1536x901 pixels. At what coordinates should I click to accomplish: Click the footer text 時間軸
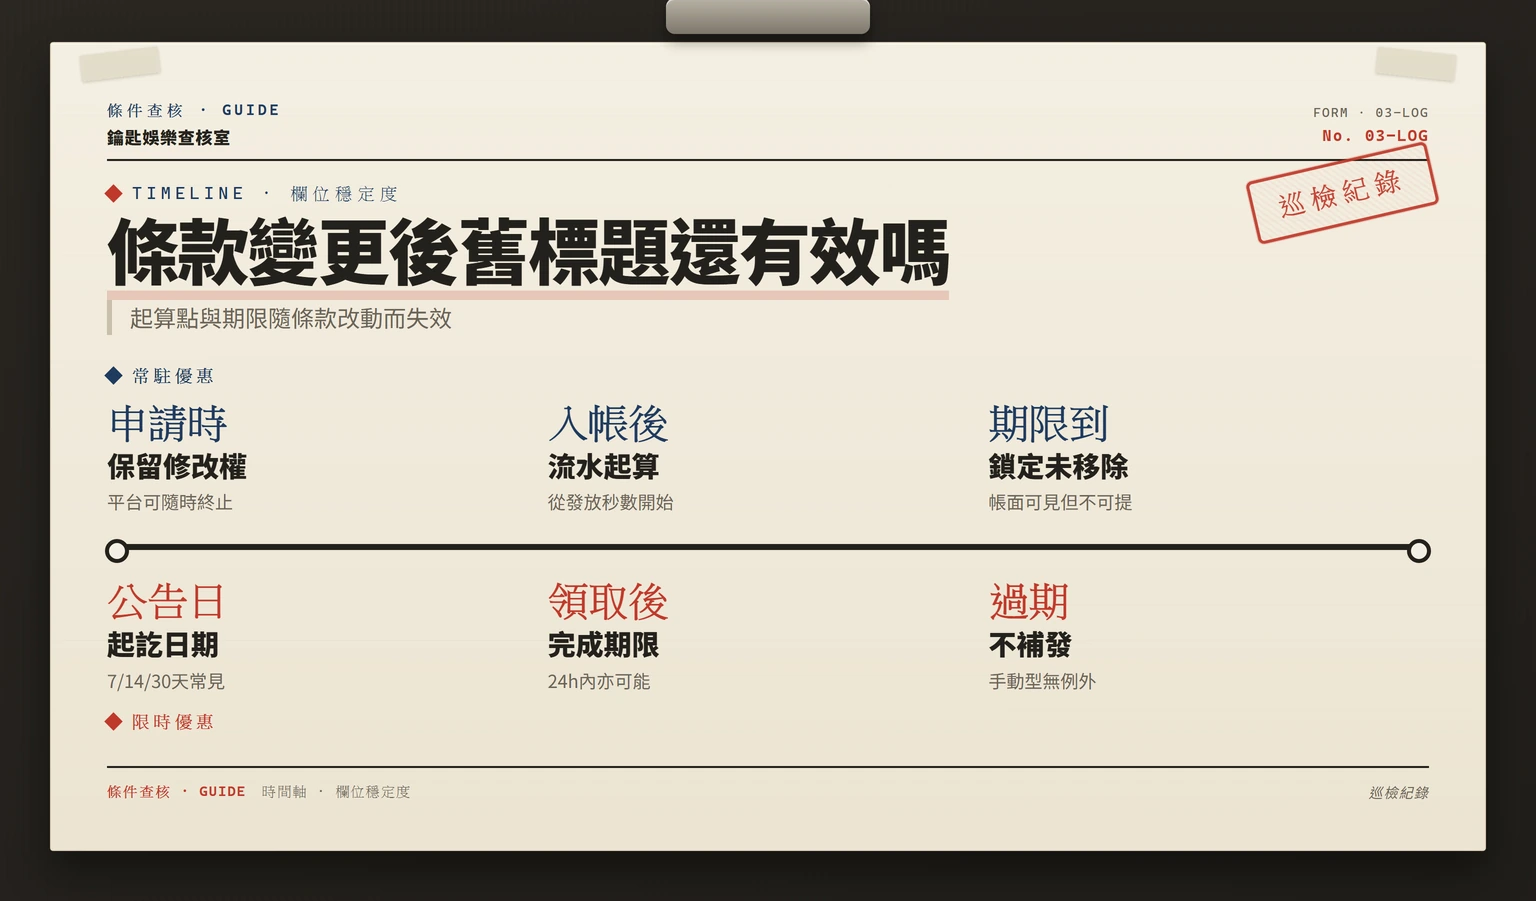pos(284,792)
